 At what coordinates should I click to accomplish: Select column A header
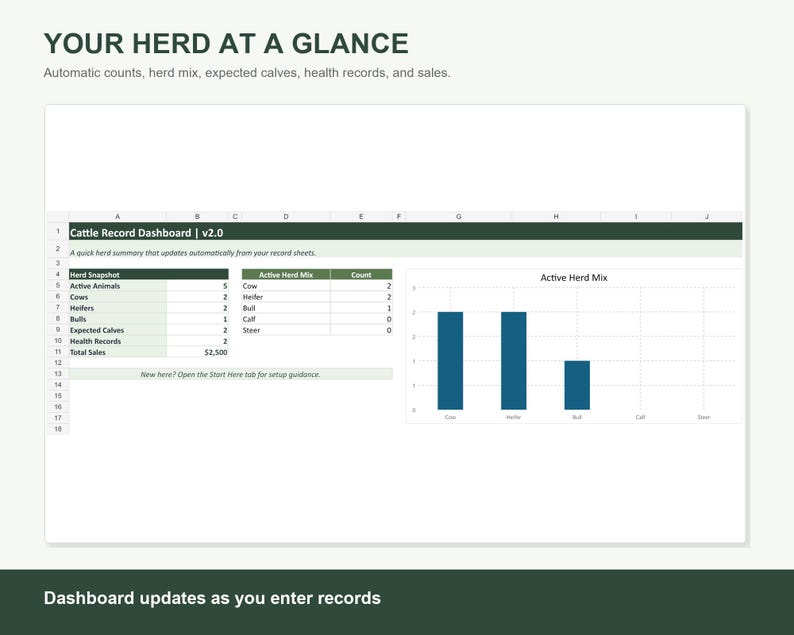tap(117, 217)
